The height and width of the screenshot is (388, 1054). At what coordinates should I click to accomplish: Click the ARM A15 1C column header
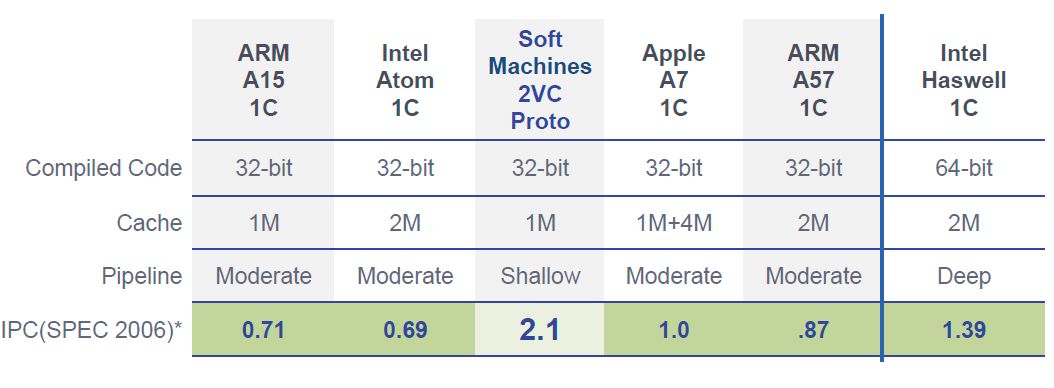tap(263, 79)
